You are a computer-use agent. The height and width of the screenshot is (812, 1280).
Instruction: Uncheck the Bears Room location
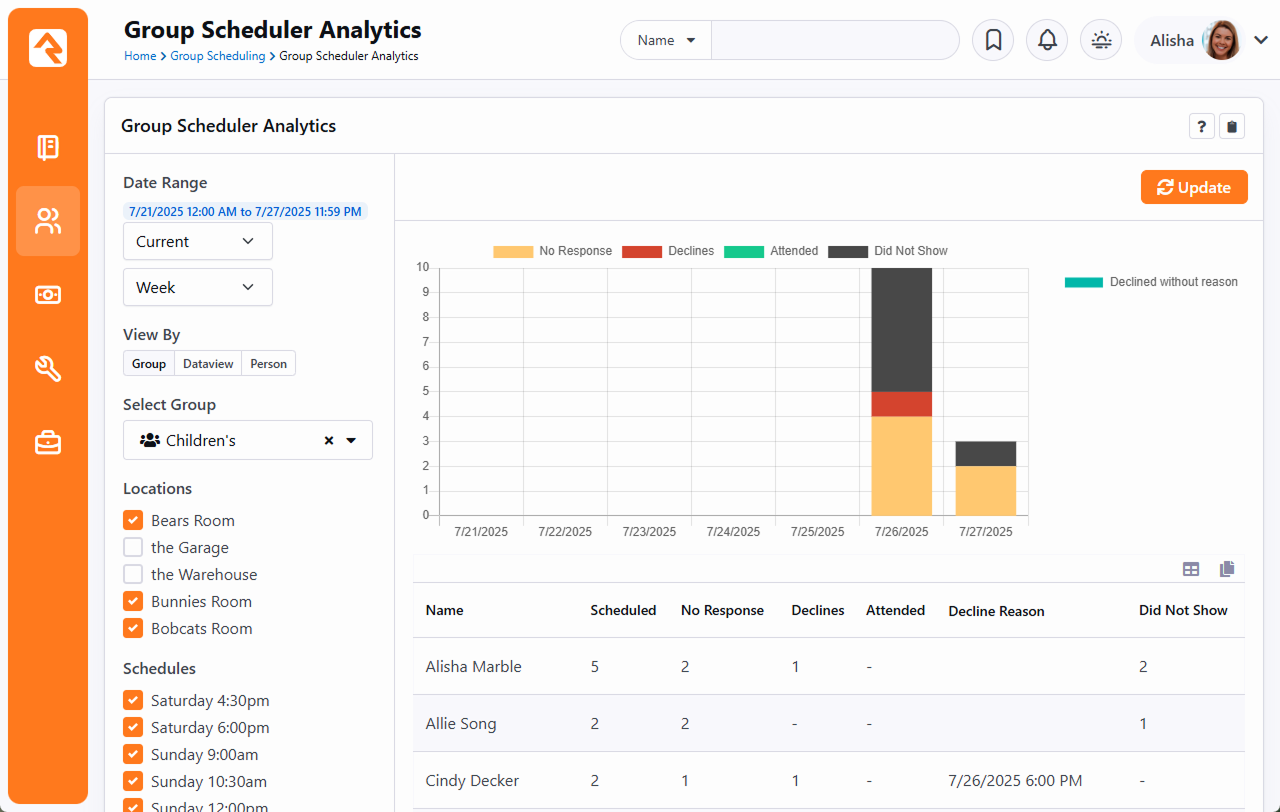point(133,520)
